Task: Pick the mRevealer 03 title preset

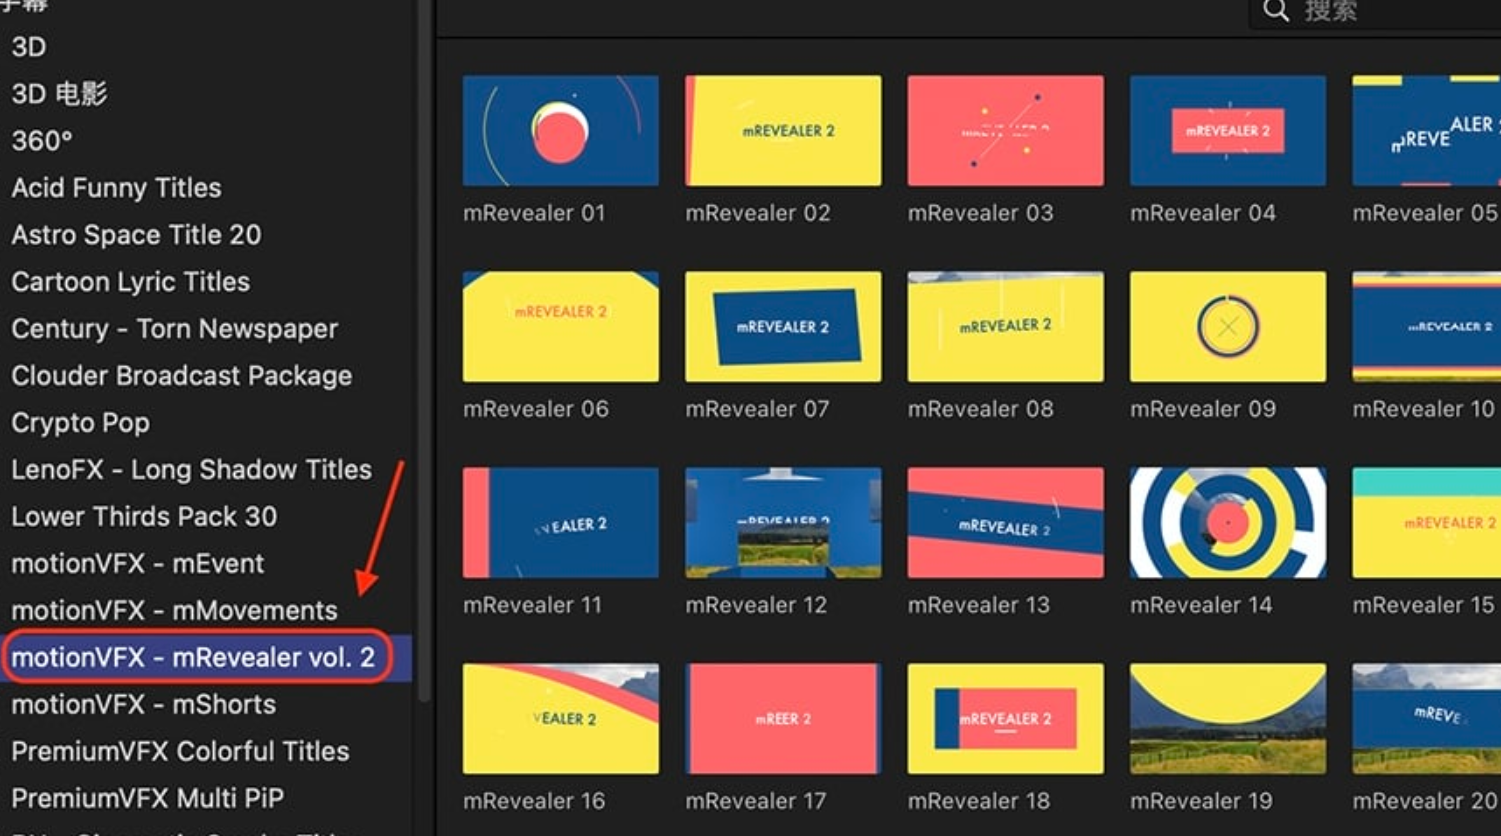Action: coord(1006,131)
